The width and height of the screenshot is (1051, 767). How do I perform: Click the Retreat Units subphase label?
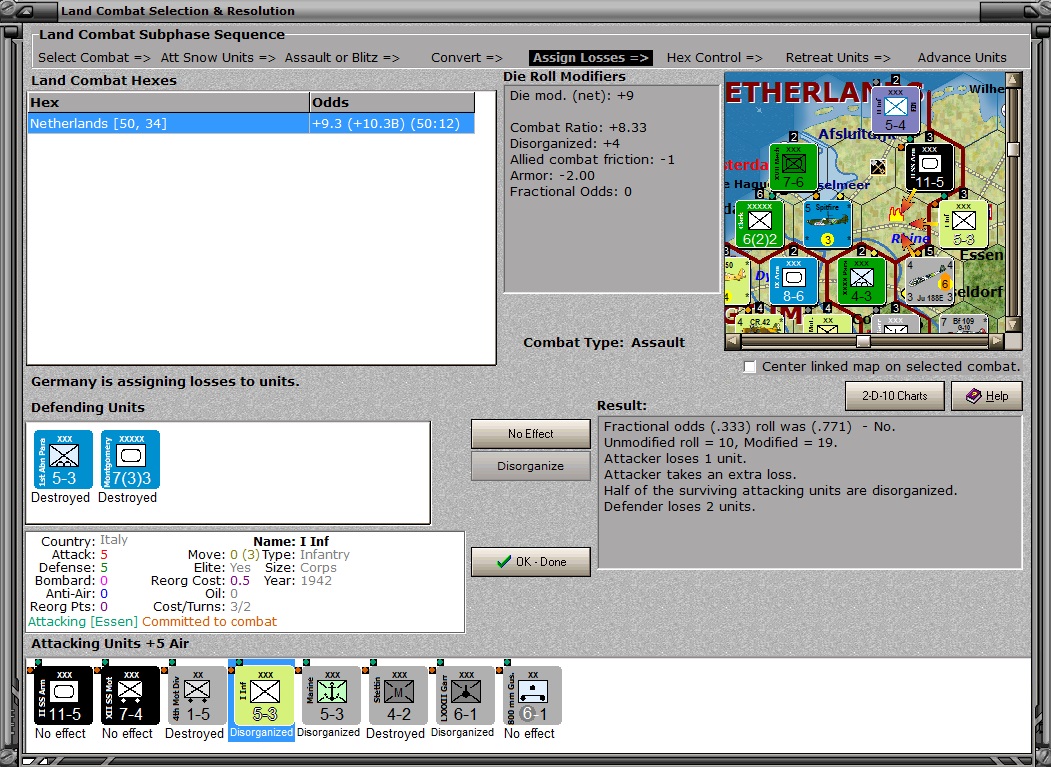838,58
